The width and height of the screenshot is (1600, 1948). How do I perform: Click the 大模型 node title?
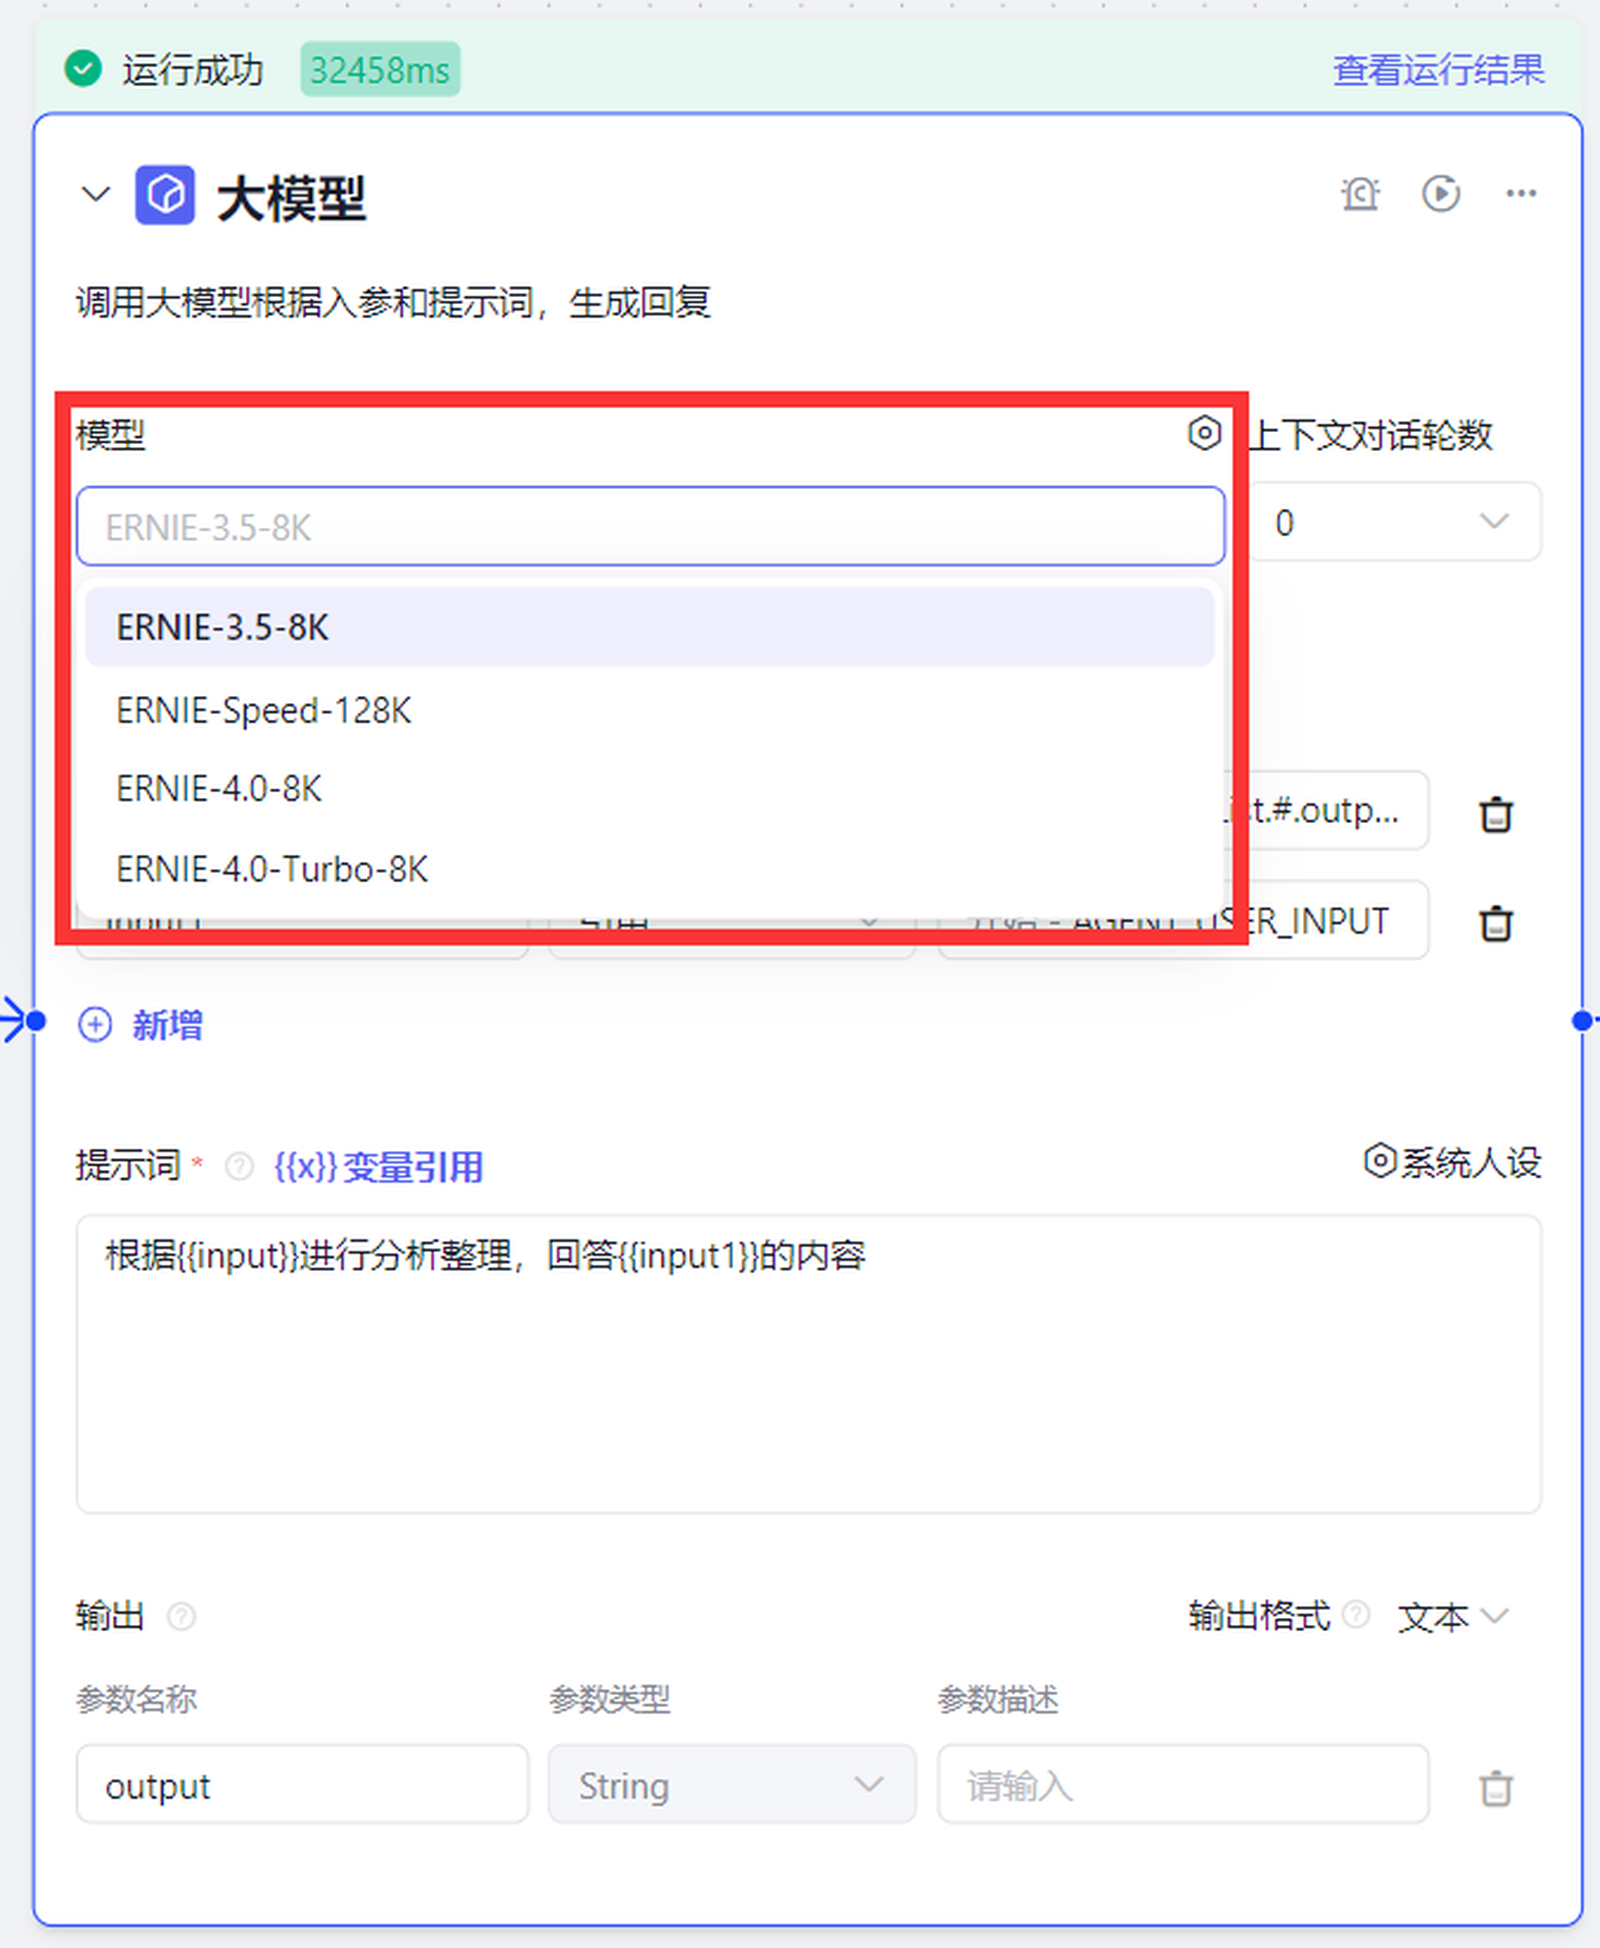[291, 197]
